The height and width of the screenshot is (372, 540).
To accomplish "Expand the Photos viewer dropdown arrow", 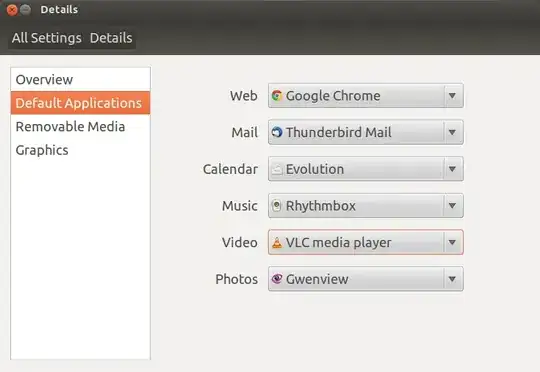I will 453,279.
